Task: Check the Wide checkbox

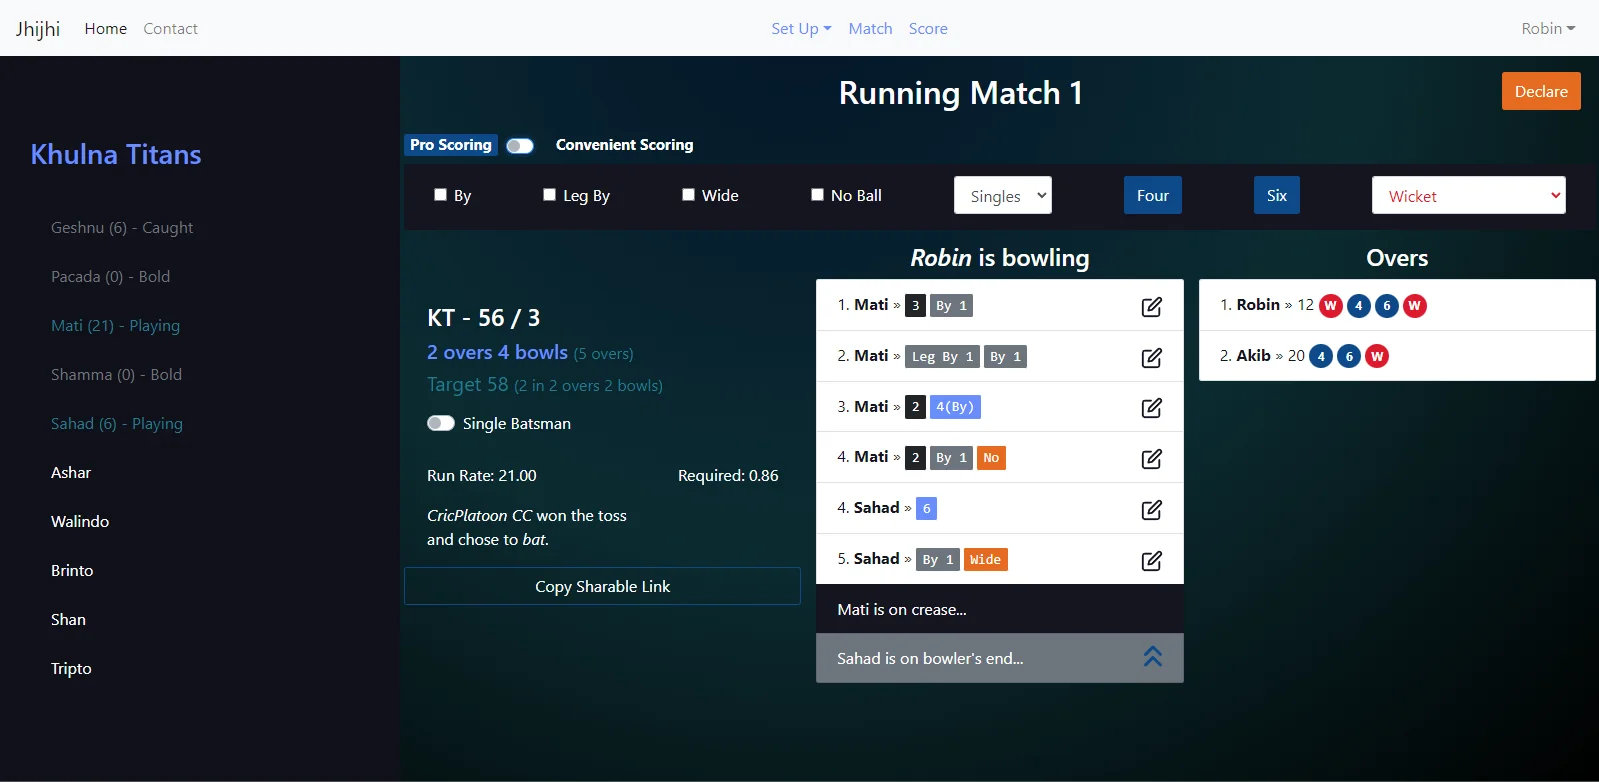Action: click(x=688, y=195)
